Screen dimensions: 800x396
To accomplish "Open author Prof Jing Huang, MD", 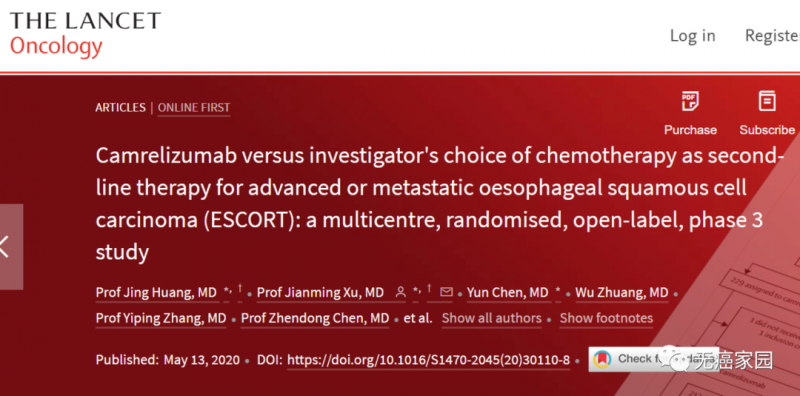I will coord(156,293).
